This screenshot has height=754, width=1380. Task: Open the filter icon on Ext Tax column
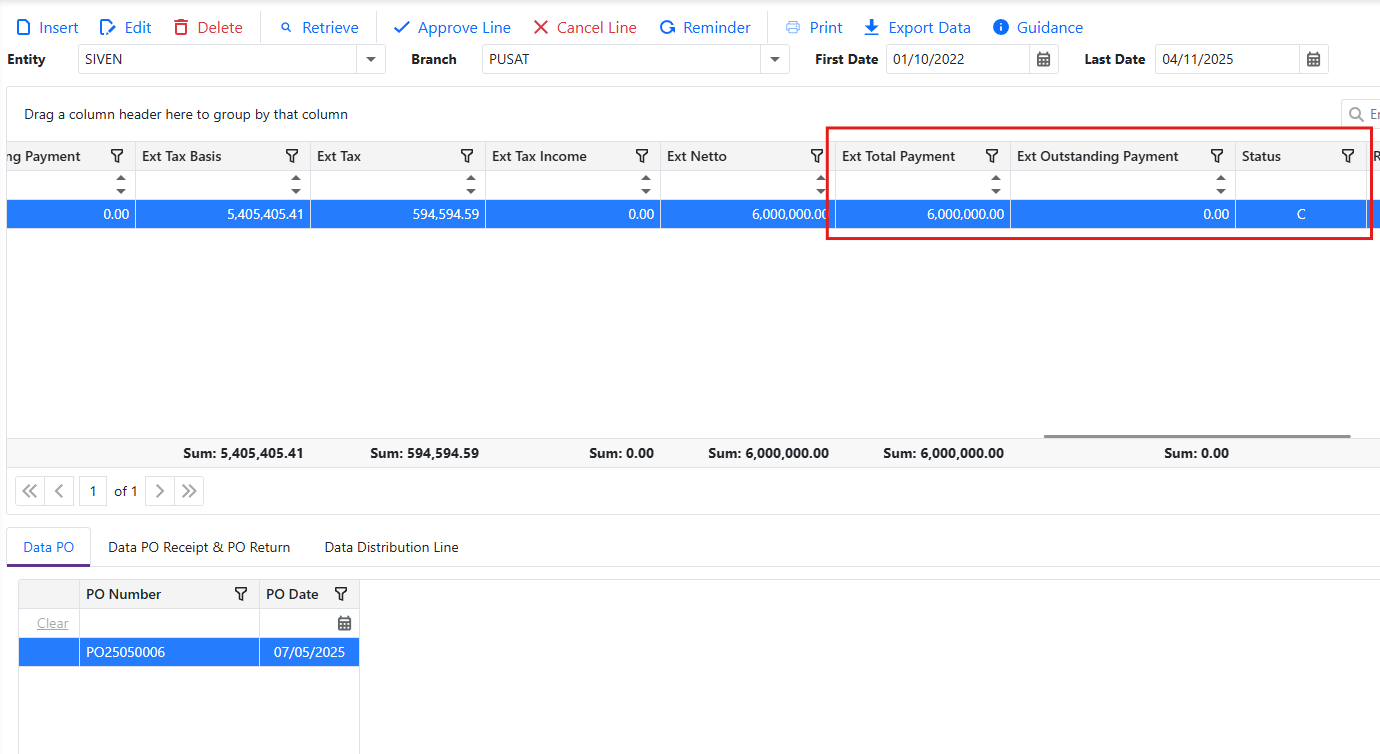pos(467,156)
